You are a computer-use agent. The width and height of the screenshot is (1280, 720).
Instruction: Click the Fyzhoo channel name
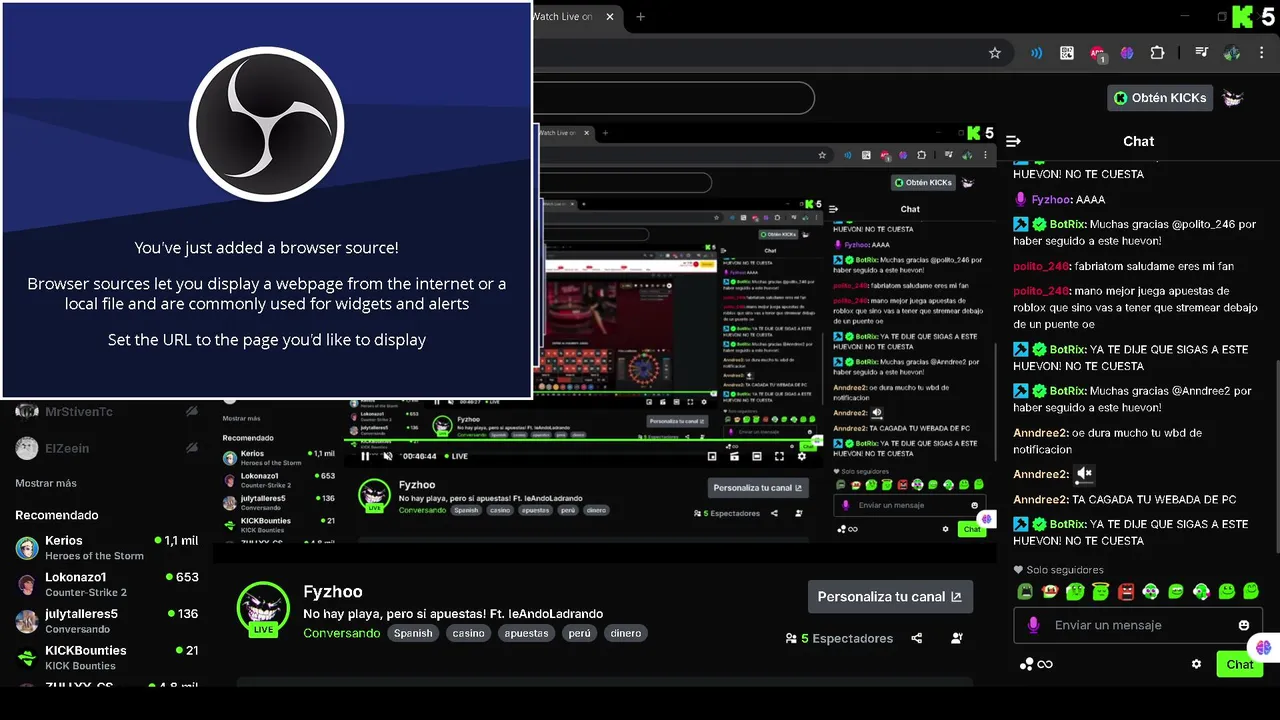(332, 592)
